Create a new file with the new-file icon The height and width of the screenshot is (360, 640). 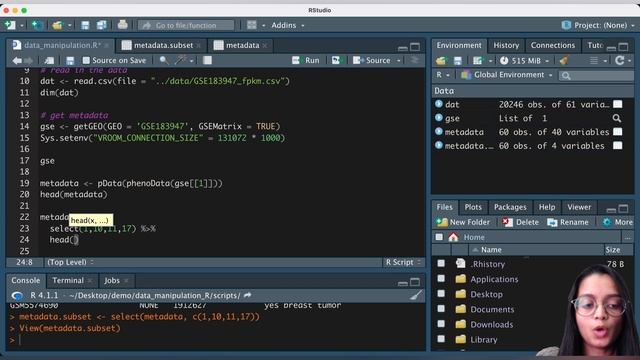click(10, 25)
